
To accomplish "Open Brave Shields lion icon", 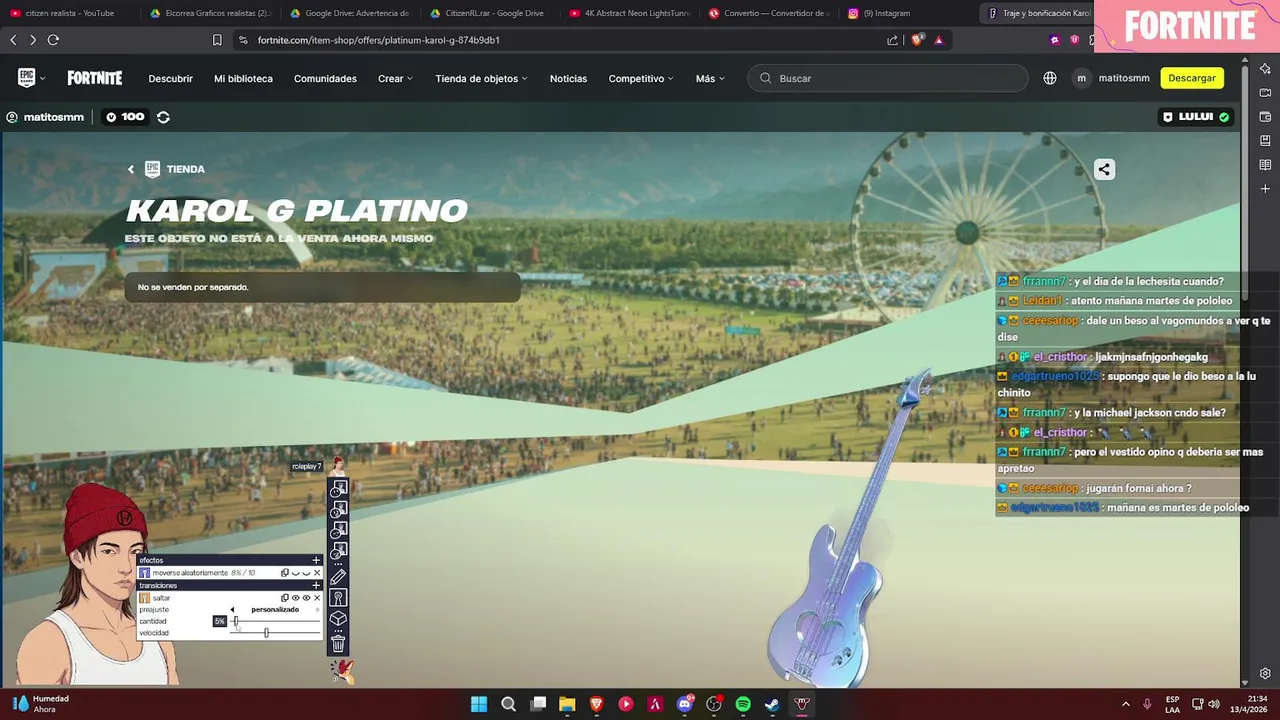I will 917,40.
